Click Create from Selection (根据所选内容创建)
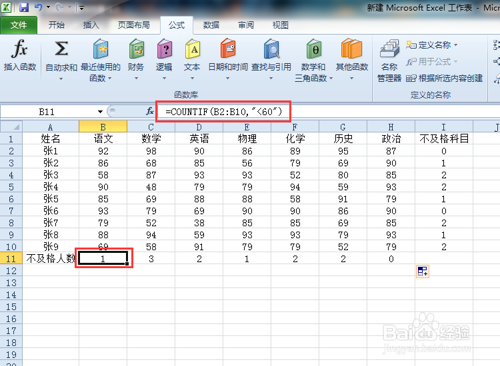This screenshot has height=366, width=500. point(444,78)
